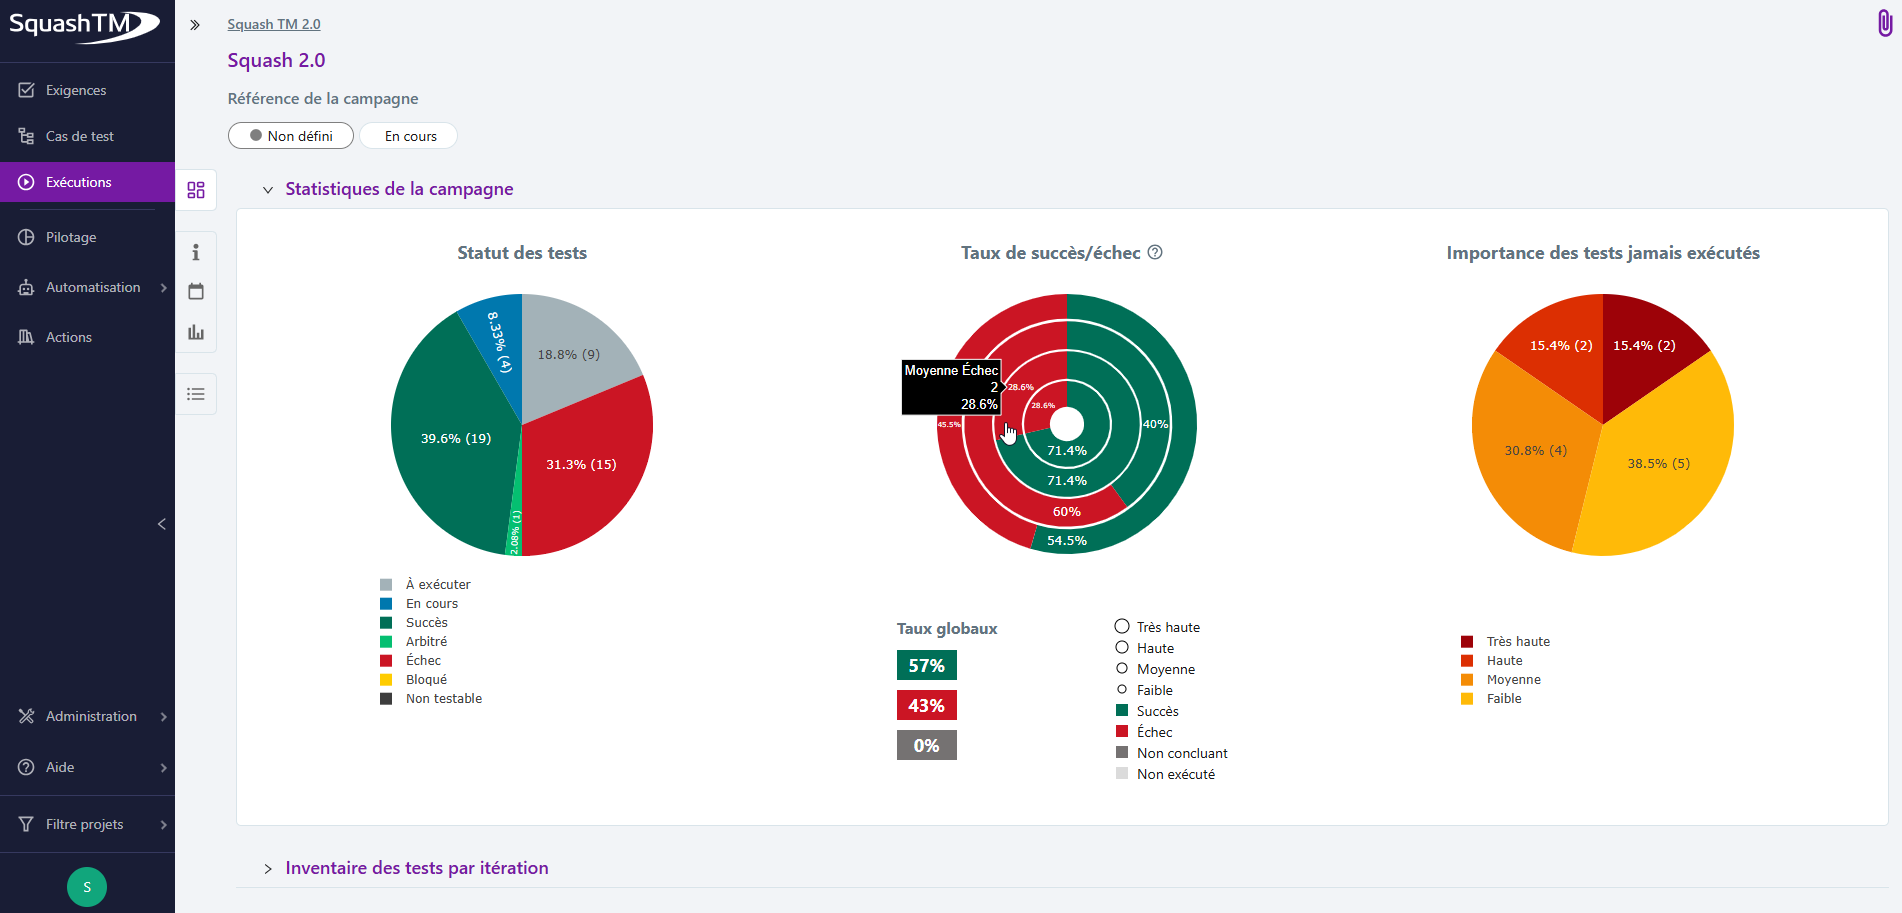Collapse the Statistiques de la campagne section

click(268, 190)
